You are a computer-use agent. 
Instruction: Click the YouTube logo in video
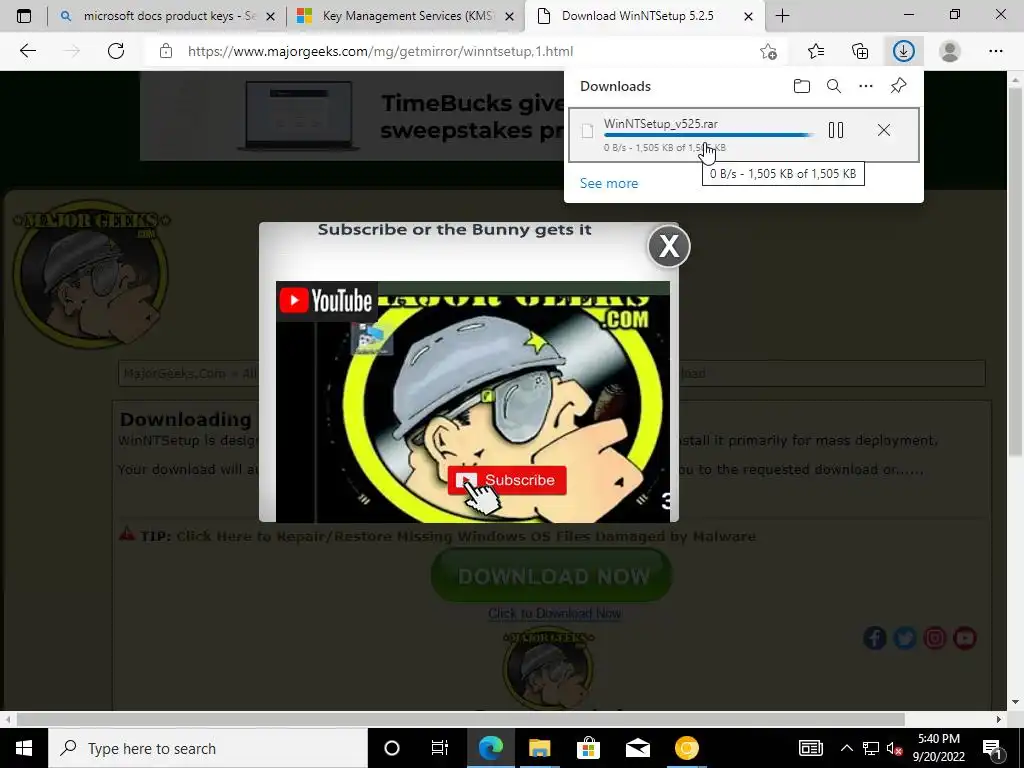coord(326,300)
